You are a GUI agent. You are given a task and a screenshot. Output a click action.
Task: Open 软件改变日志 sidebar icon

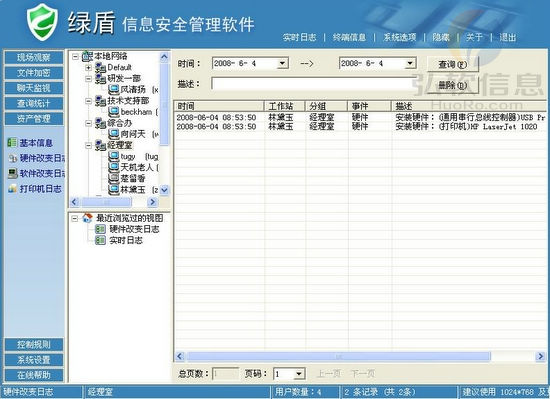click(13, 173)
